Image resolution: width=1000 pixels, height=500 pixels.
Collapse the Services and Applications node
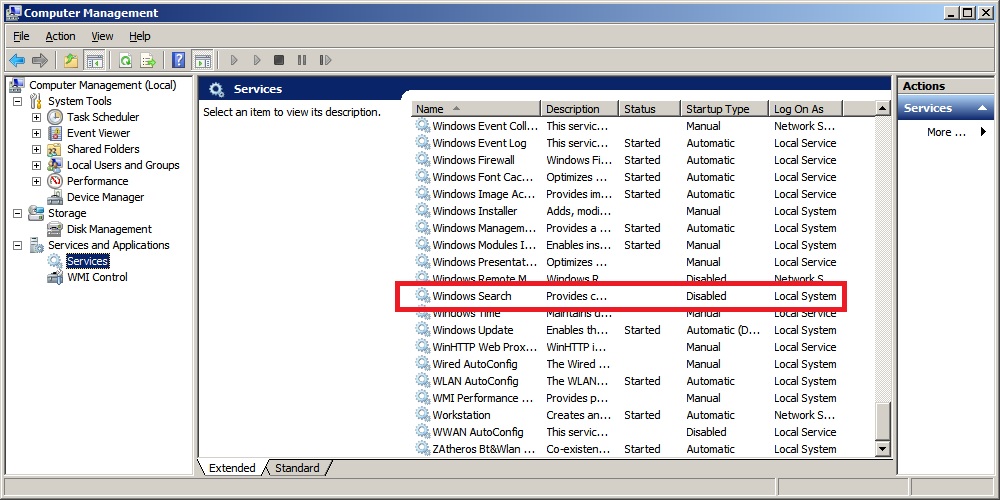click(x=17, y=245)
